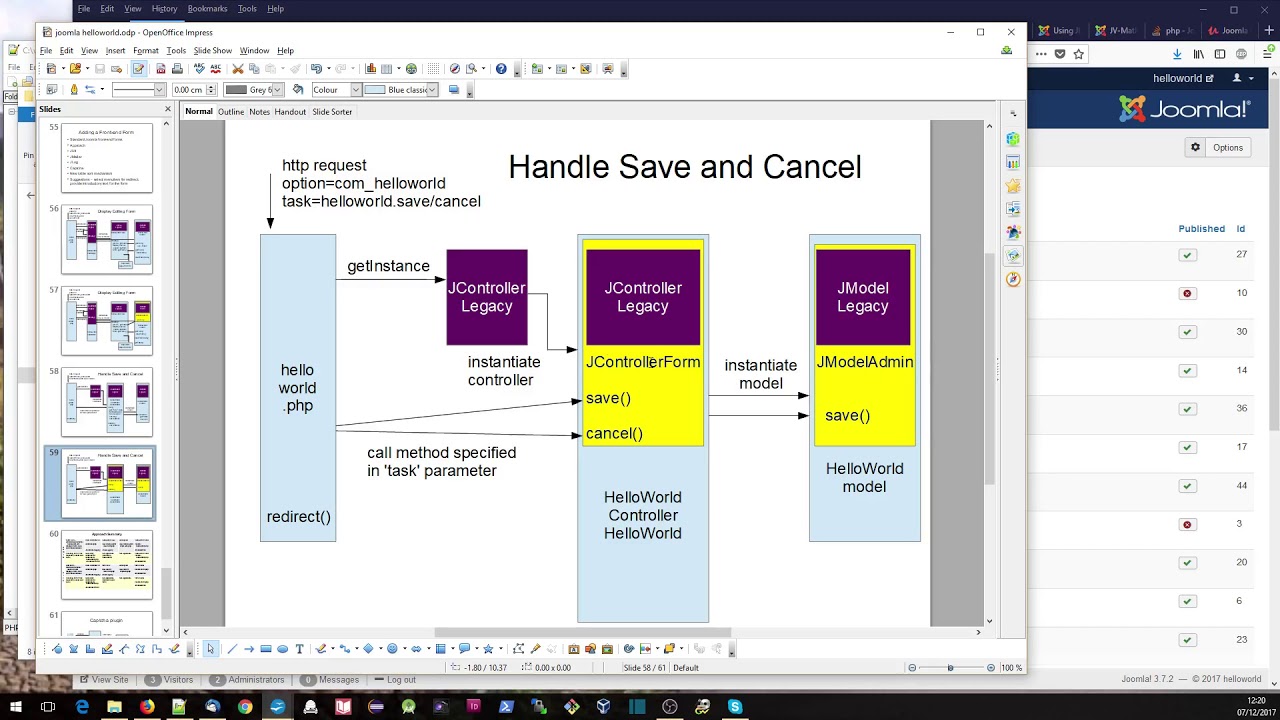Open the Format menu in Impress
1280x720 pixels.
pyautogui.click(x=145, y=50)
